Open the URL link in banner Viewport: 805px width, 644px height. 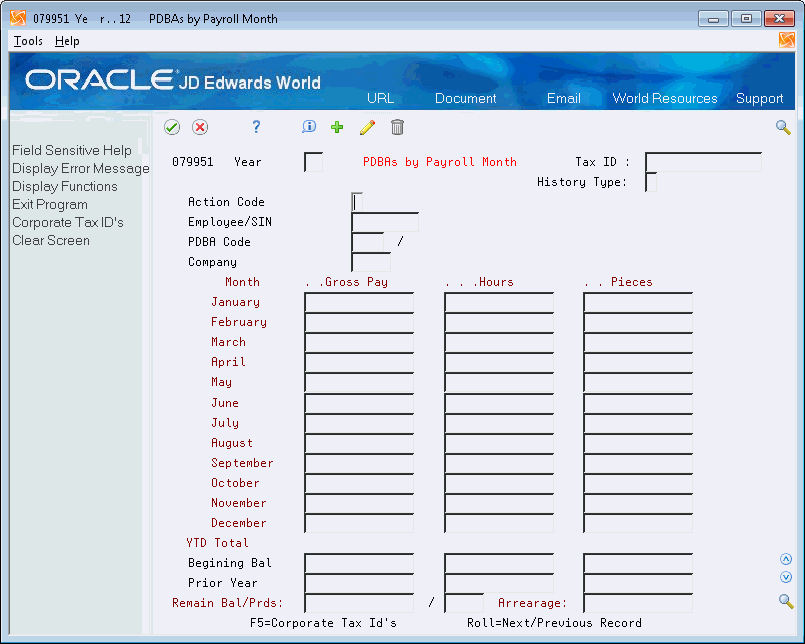[380, 98]
